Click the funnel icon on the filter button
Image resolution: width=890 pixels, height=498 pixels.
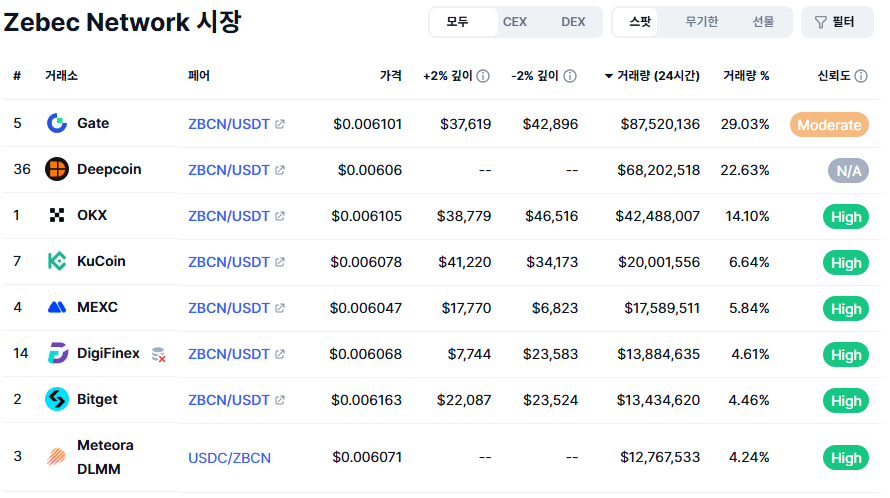(821, 22)
